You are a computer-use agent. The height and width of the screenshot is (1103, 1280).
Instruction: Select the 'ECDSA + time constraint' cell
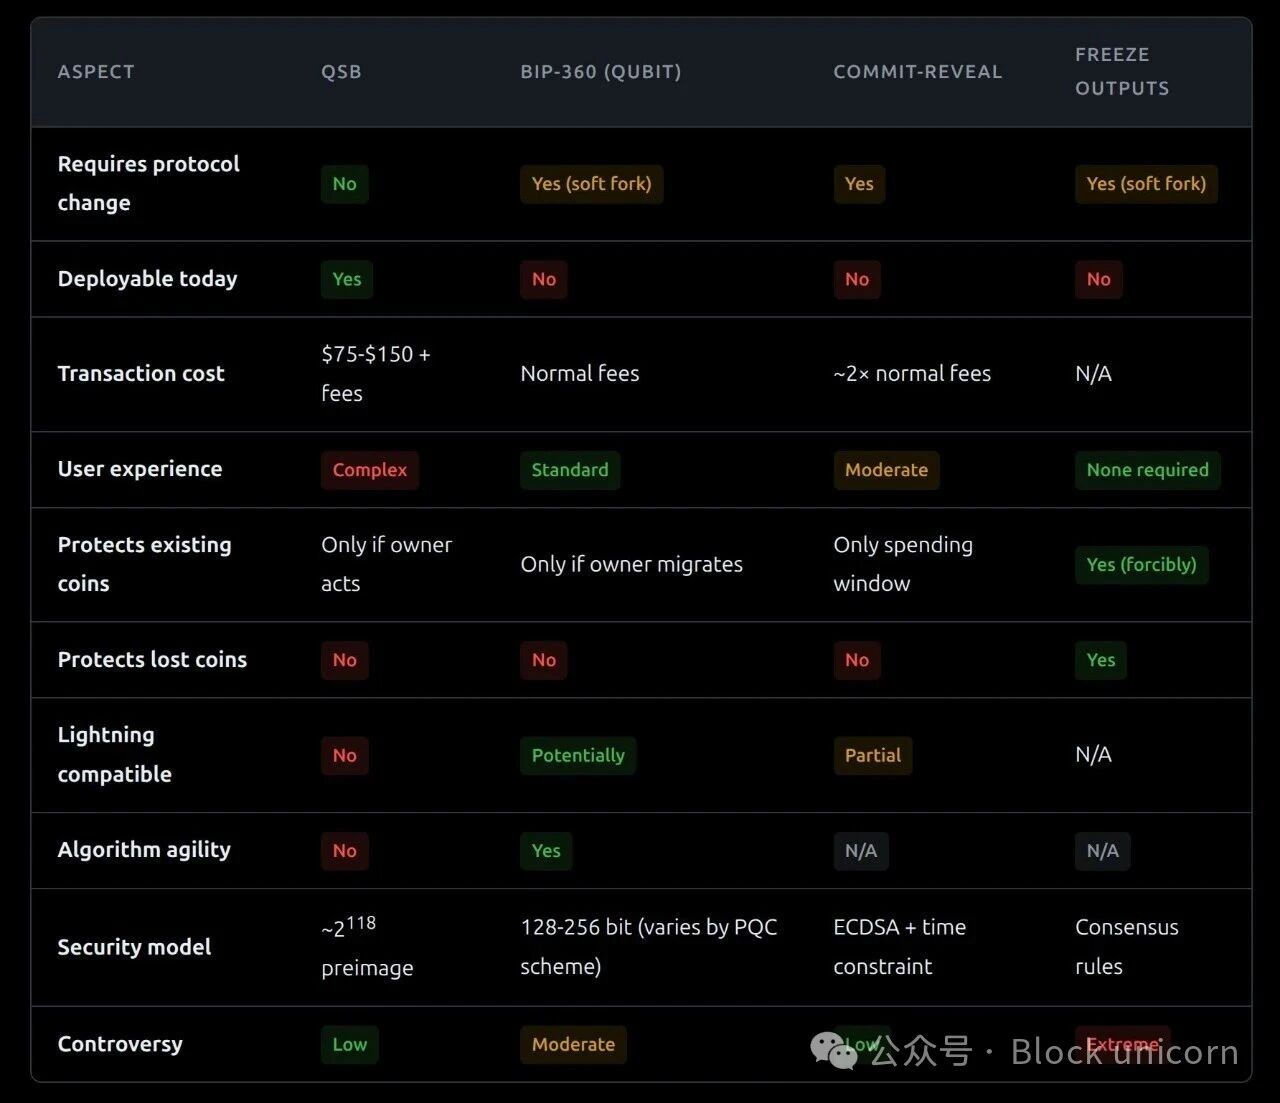[899, 947]
